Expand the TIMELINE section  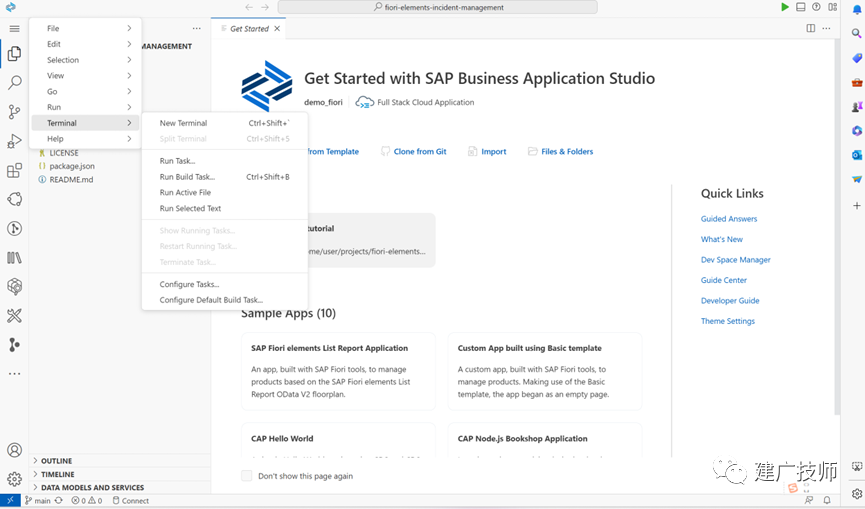pyautogui.click(x=120, y=474)
